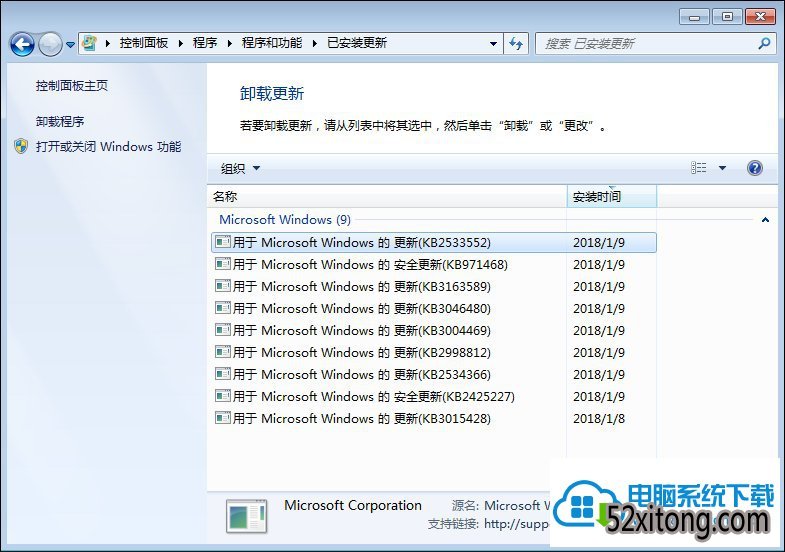Collapse the Microsoft Windows (9) group
This screenshot has width=785, height=552.
765,220
